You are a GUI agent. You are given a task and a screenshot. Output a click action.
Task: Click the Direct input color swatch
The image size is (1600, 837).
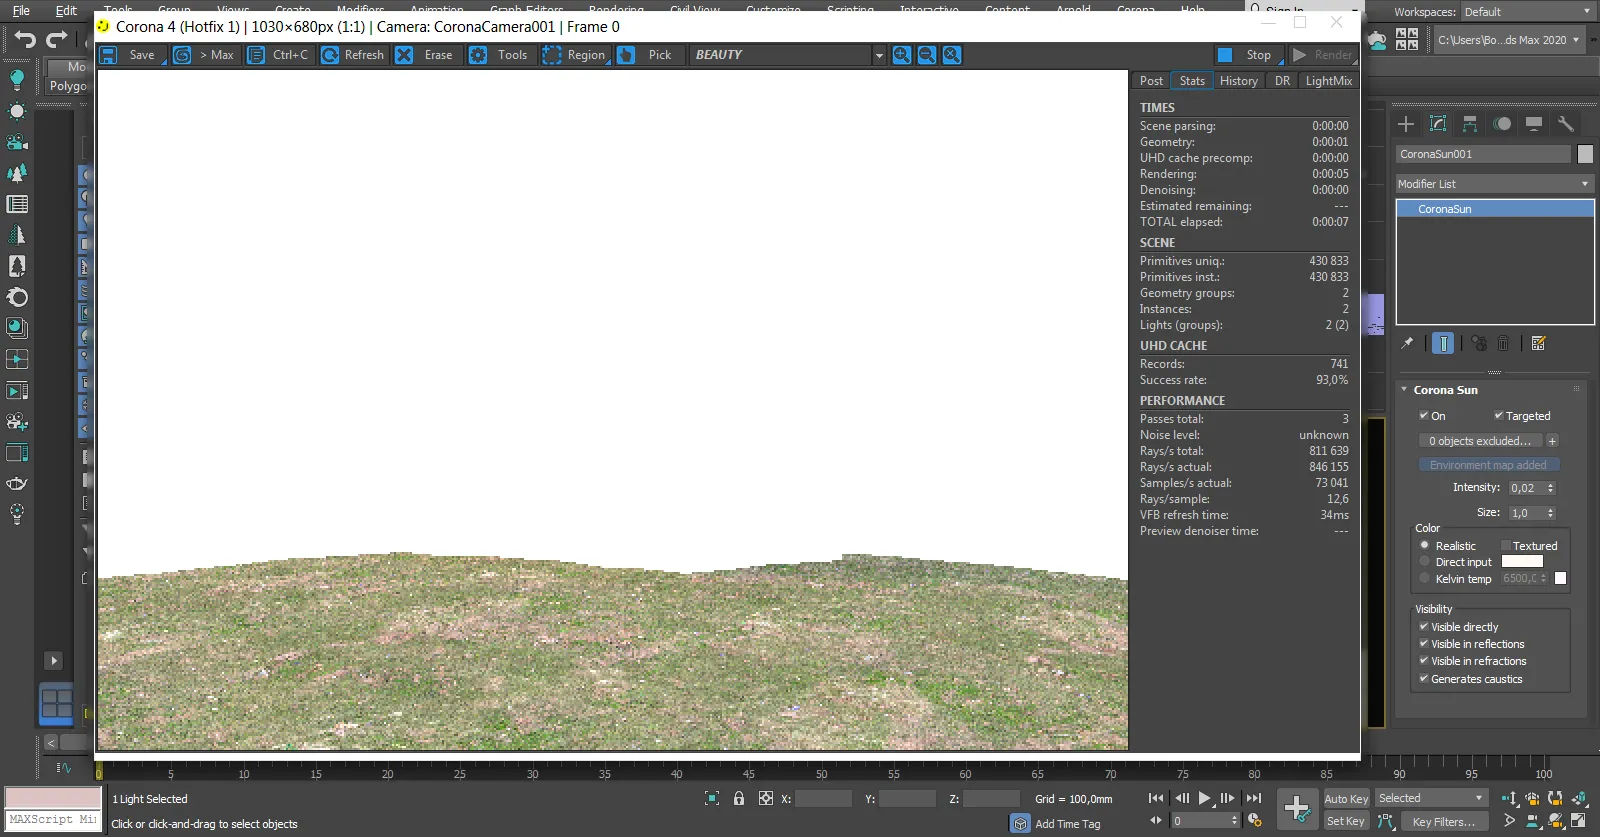(1522, 562)
